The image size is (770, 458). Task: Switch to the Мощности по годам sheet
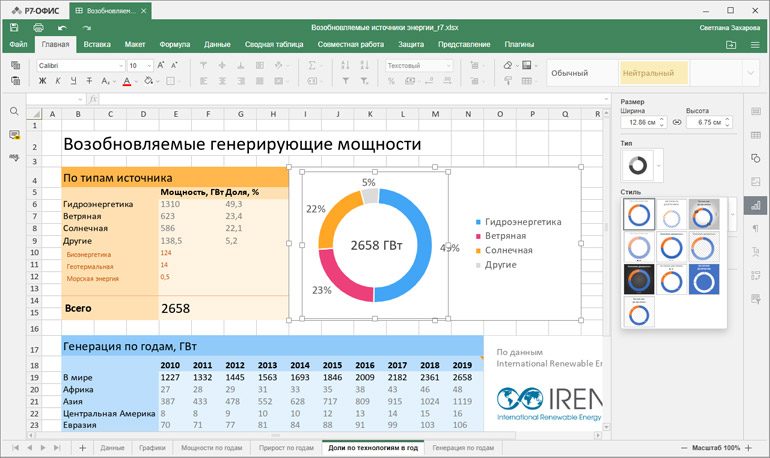pyautogui.click(x=212, y=448)
